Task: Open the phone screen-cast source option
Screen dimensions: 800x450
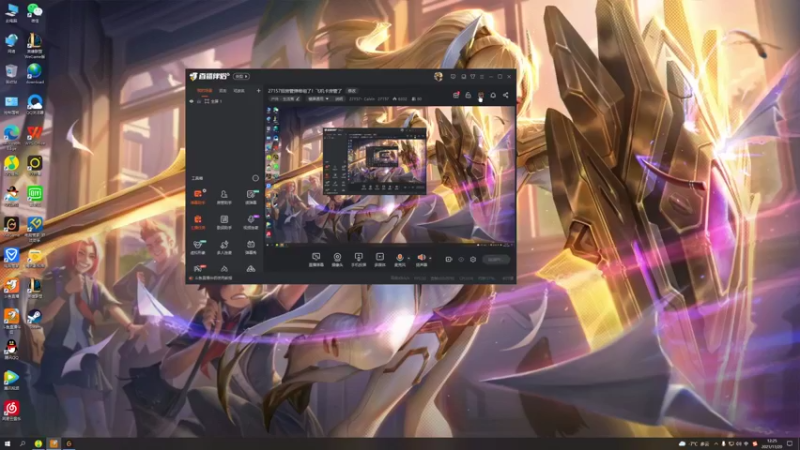Action: pyautogui.click(x=358, y=259)
